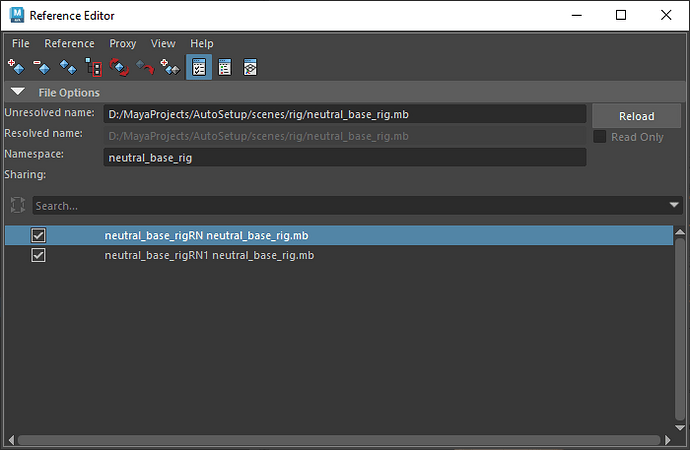Click the icon left of the Search field
Screen dimensions: 690x450
18,205
